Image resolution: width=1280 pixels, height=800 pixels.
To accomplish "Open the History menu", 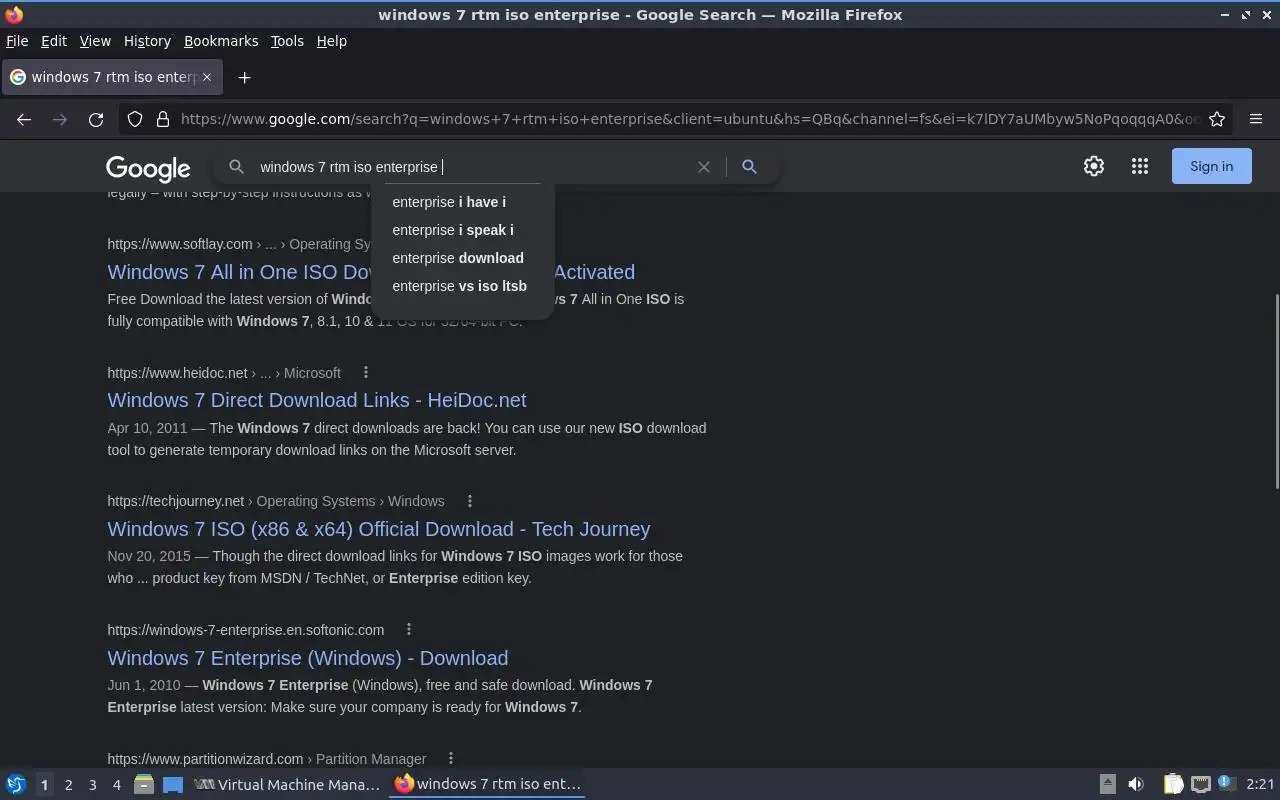I will pos(147,41).
